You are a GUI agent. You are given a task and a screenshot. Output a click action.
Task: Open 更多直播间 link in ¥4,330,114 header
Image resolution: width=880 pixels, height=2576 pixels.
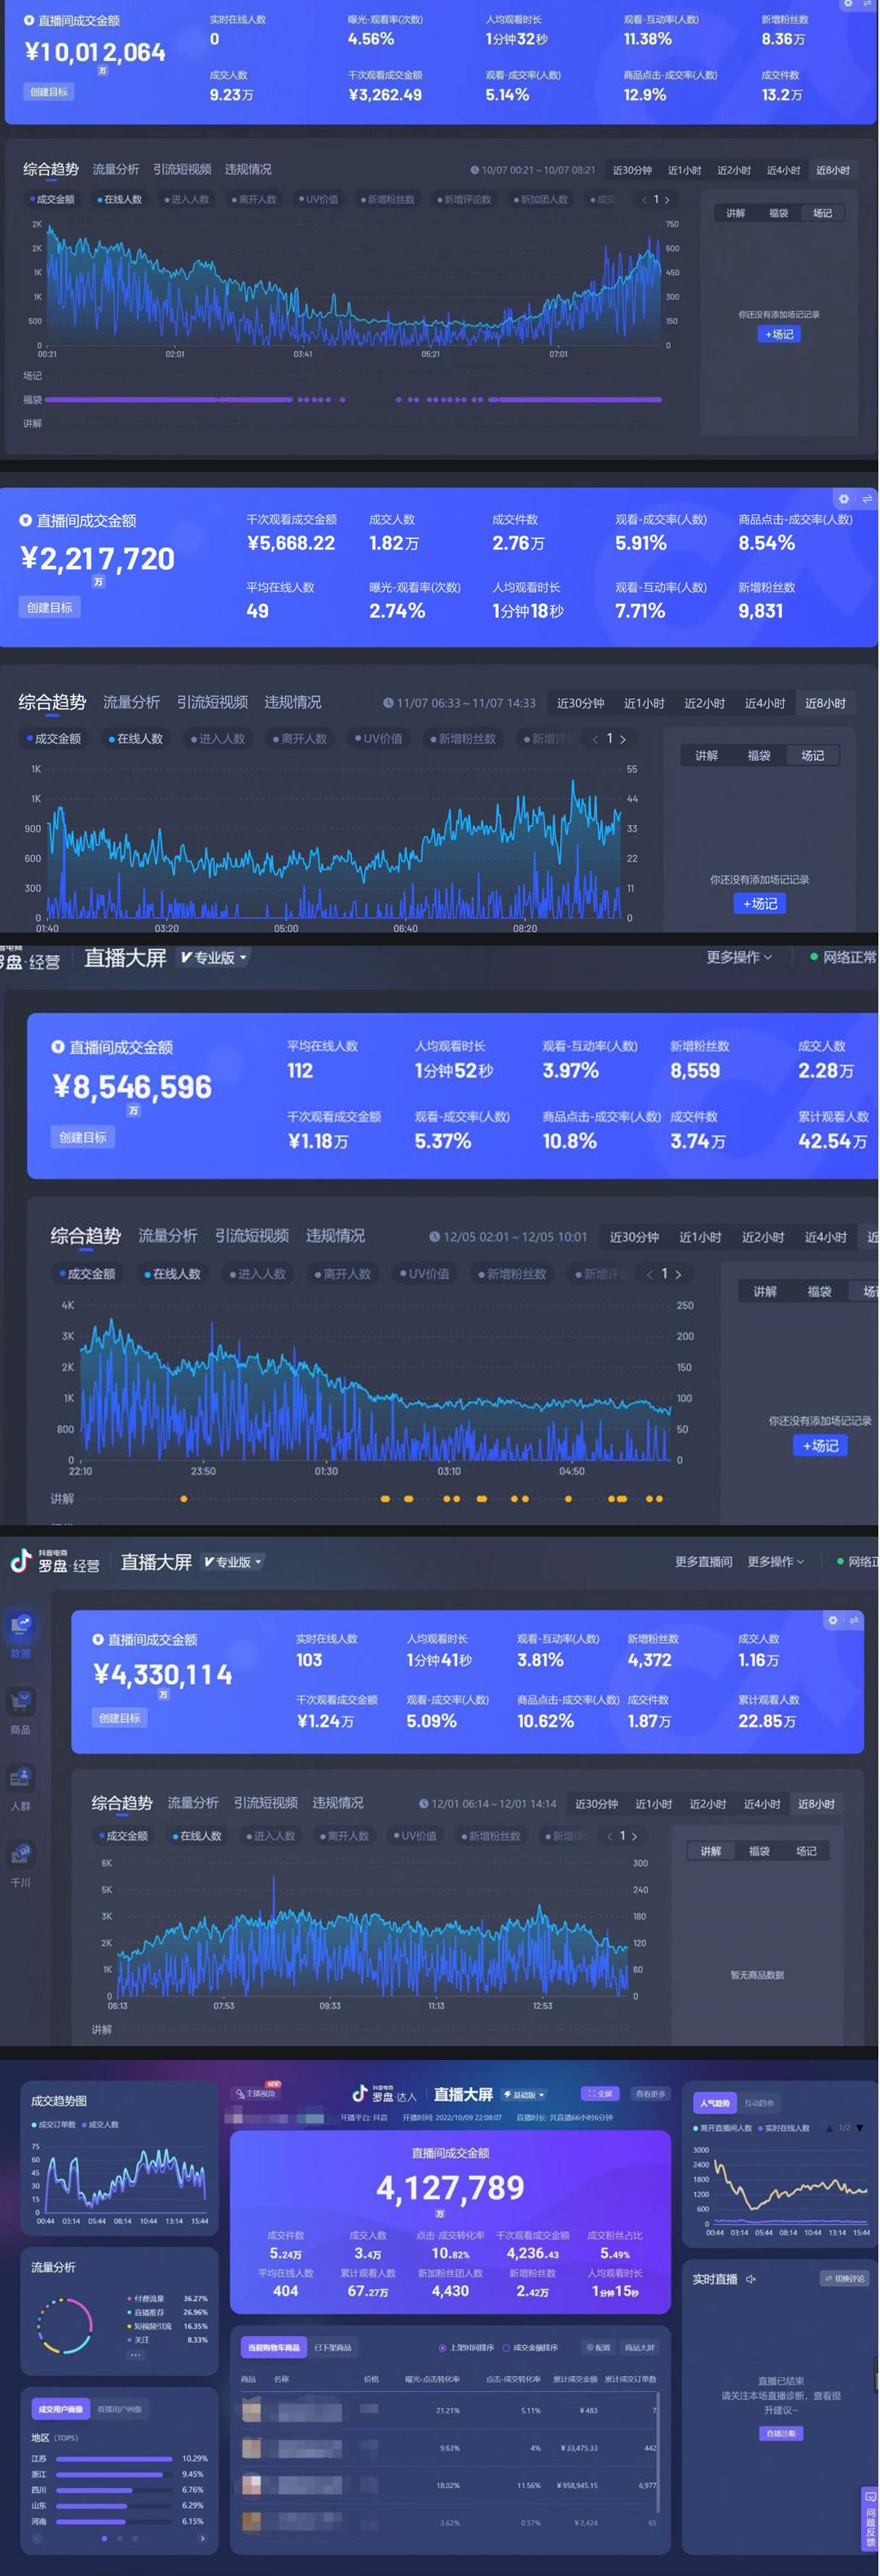(x=703, y=1562)
